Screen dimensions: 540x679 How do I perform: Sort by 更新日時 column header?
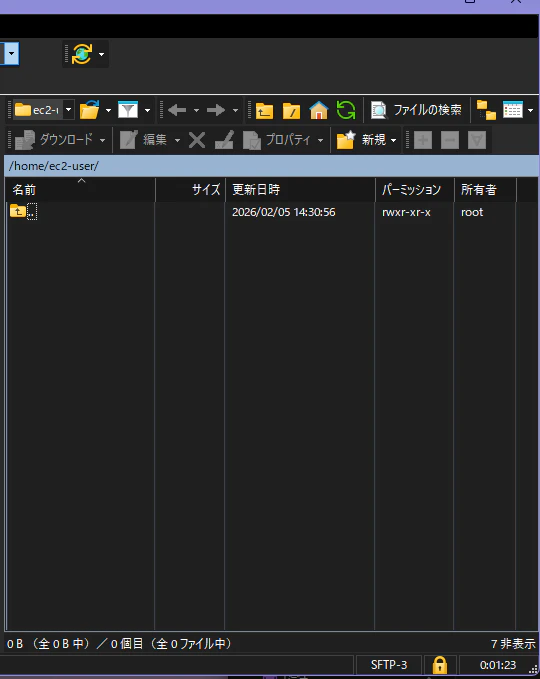(300, 190)
